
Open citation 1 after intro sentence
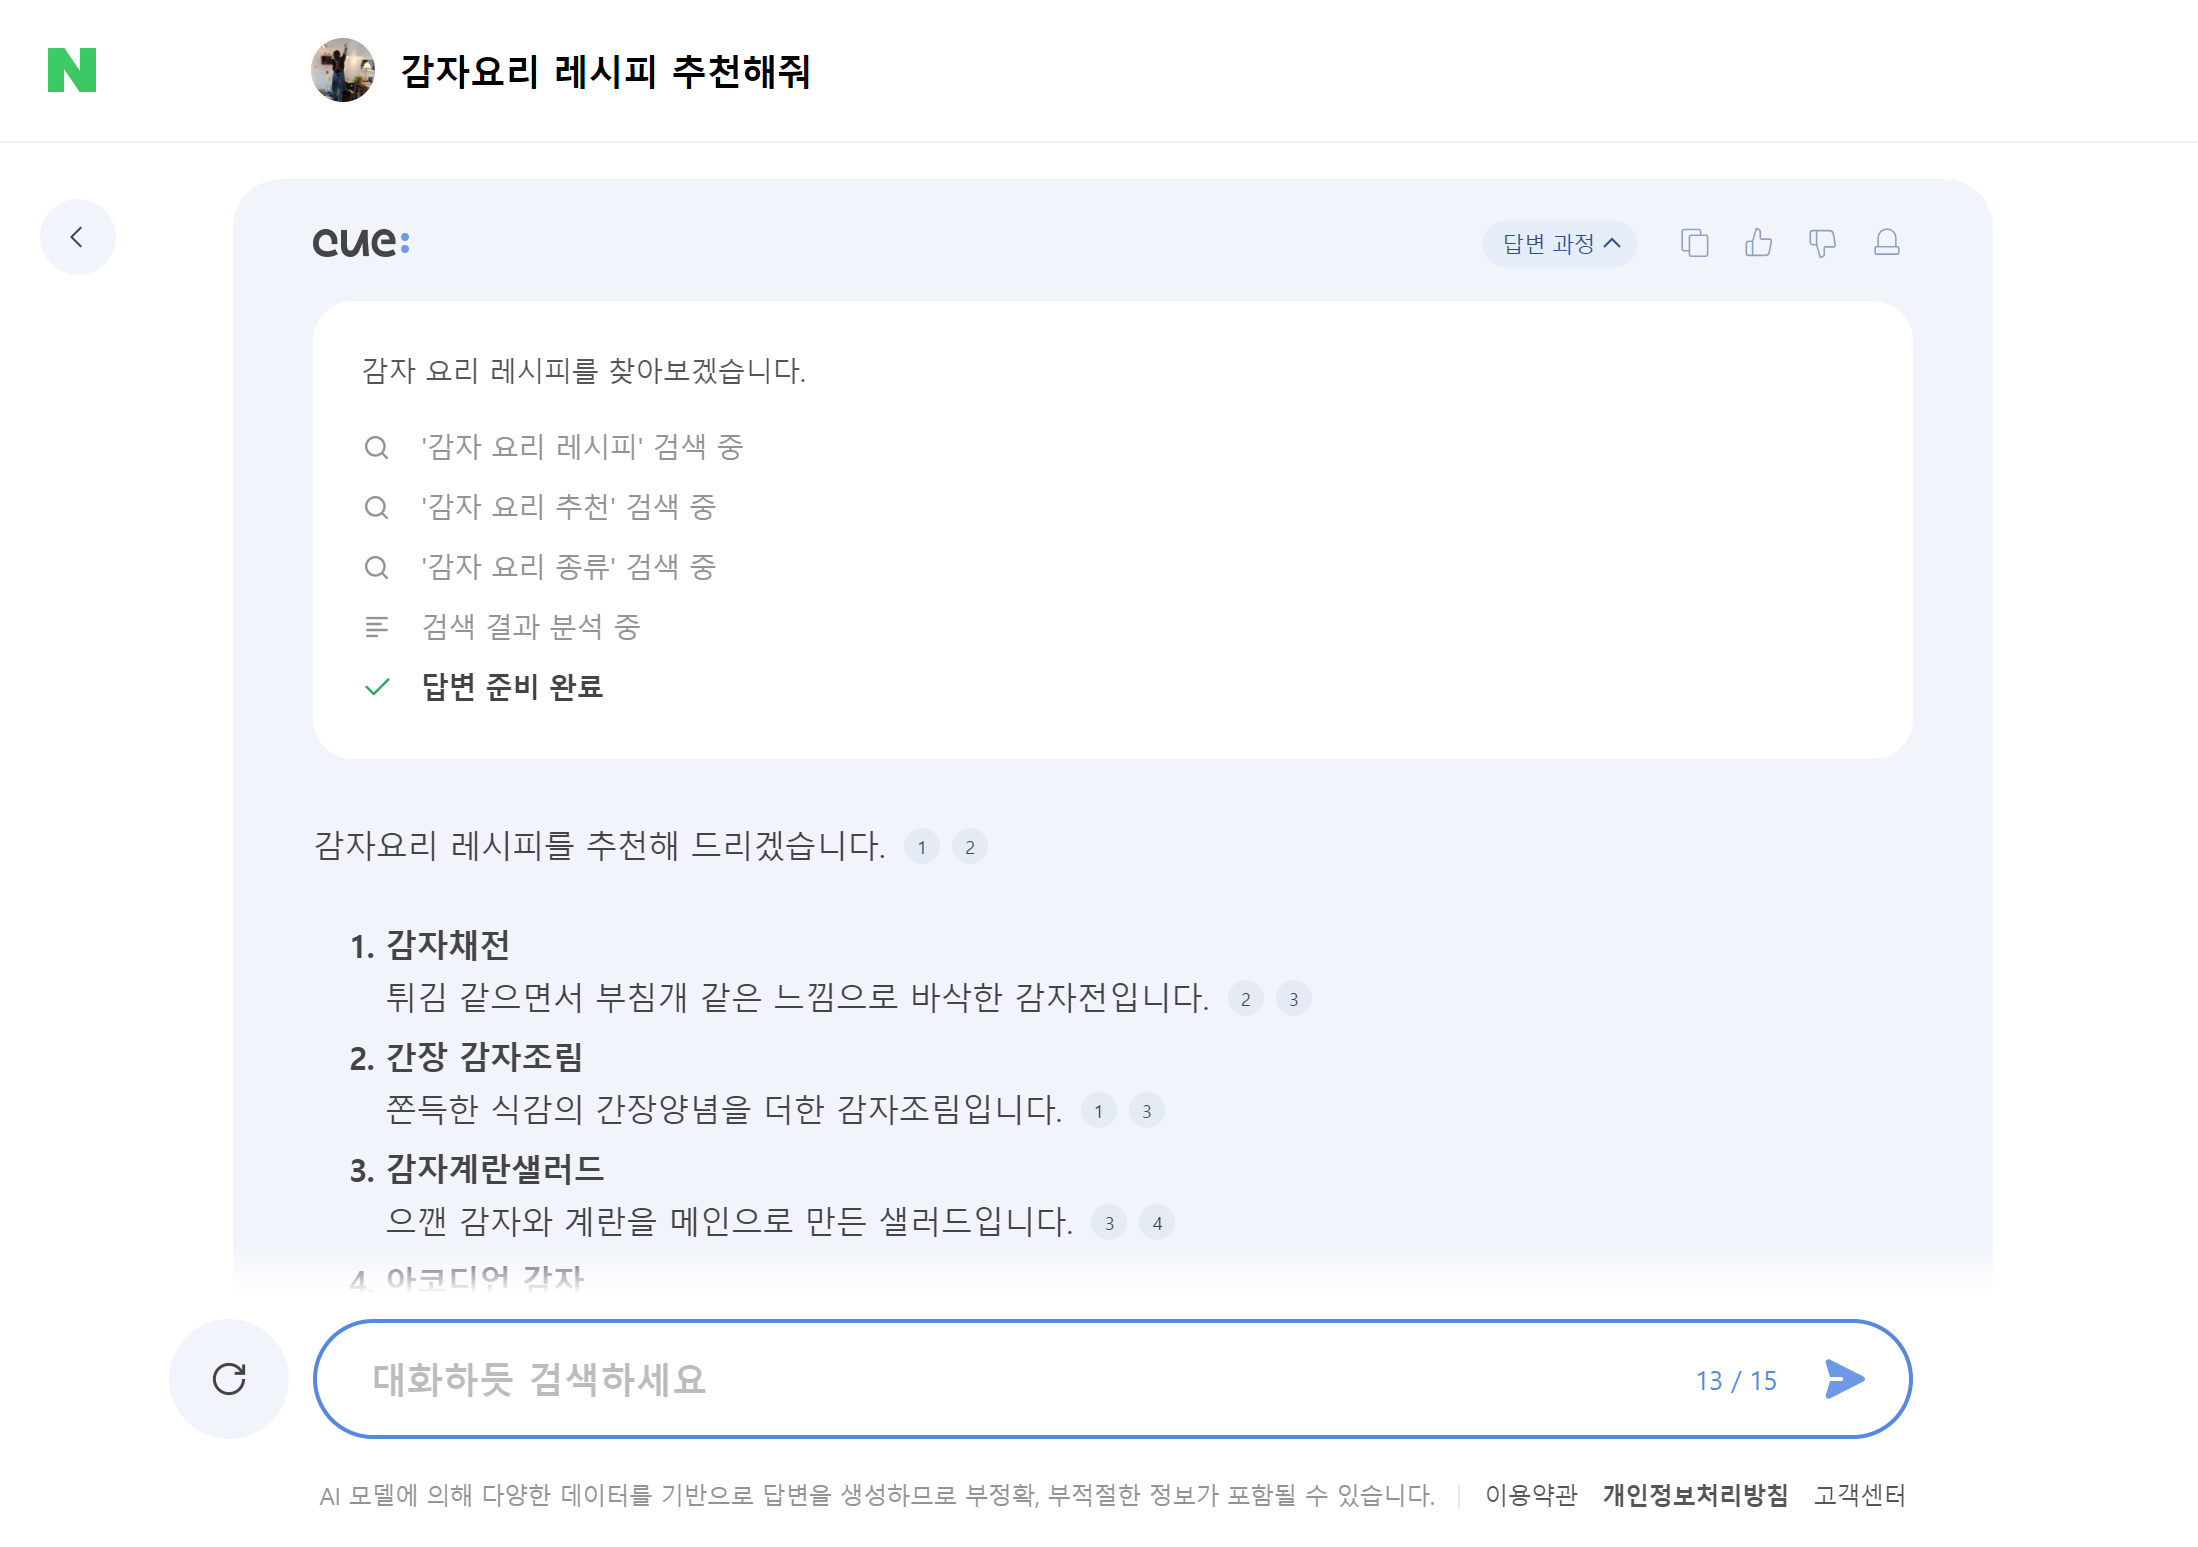pyautogui.click(x=921, y=847)
